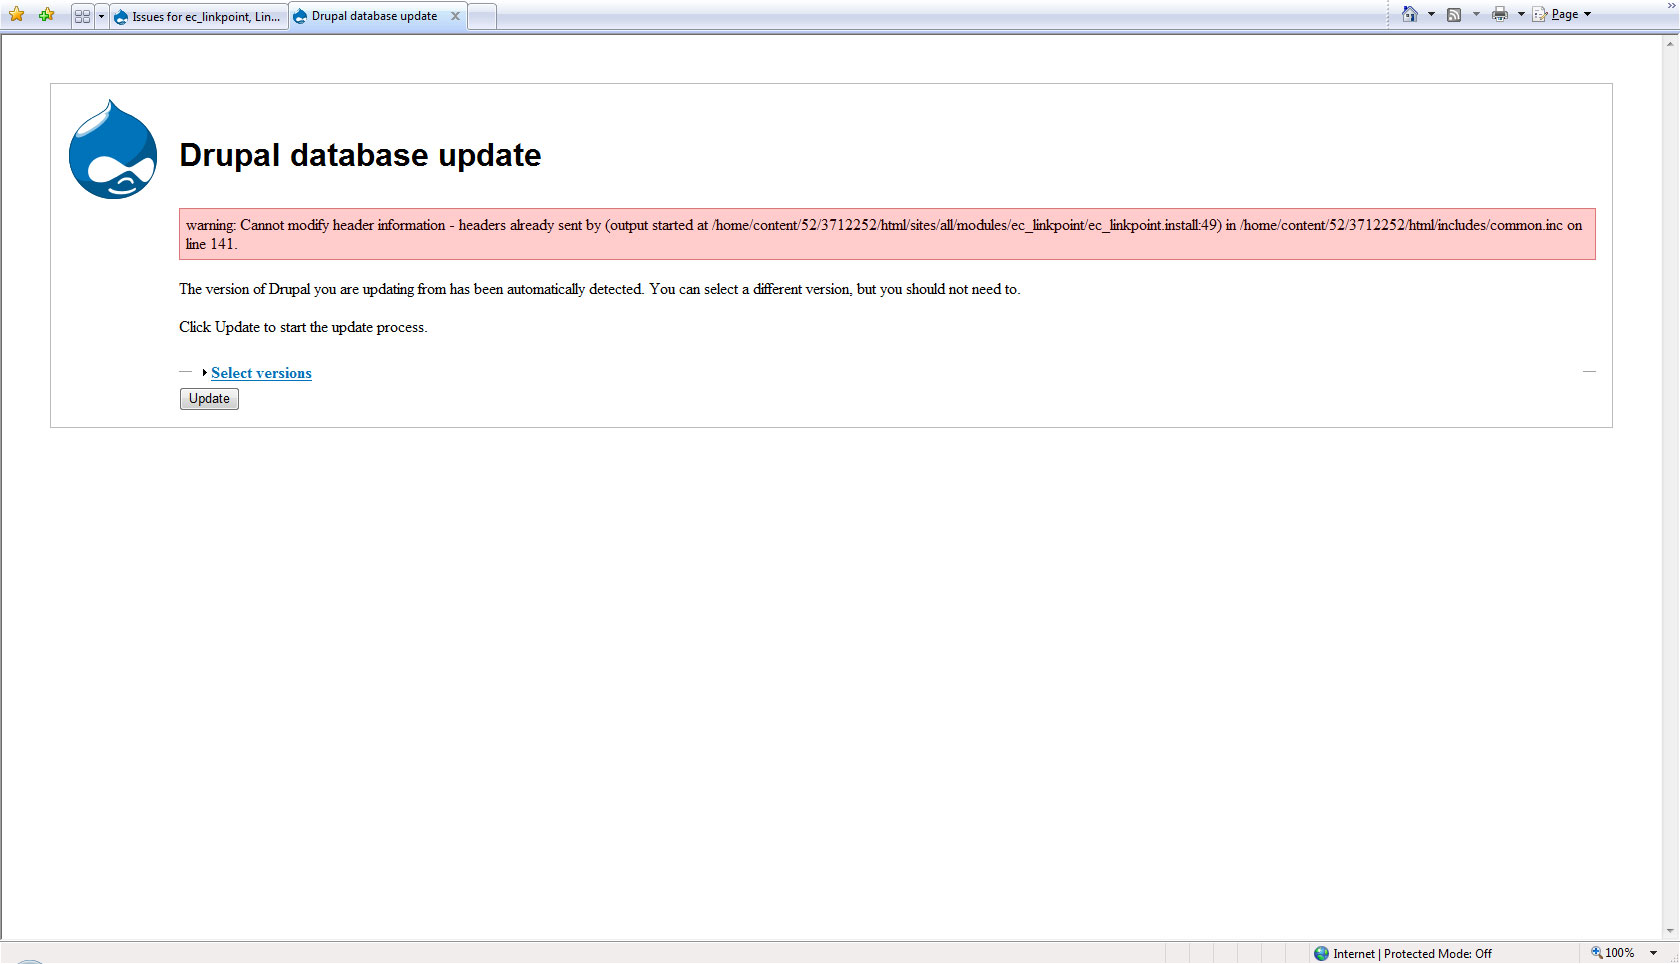This screenshot has height=964, width=1680.
Task: Open the Print options dropdown arrow
Action: tap(1522, 14)
